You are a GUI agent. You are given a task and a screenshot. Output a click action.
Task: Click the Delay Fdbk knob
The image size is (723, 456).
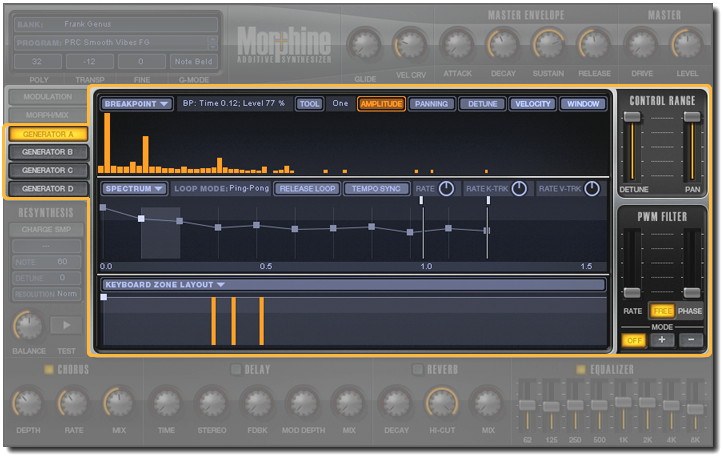[x=257, y=403]
